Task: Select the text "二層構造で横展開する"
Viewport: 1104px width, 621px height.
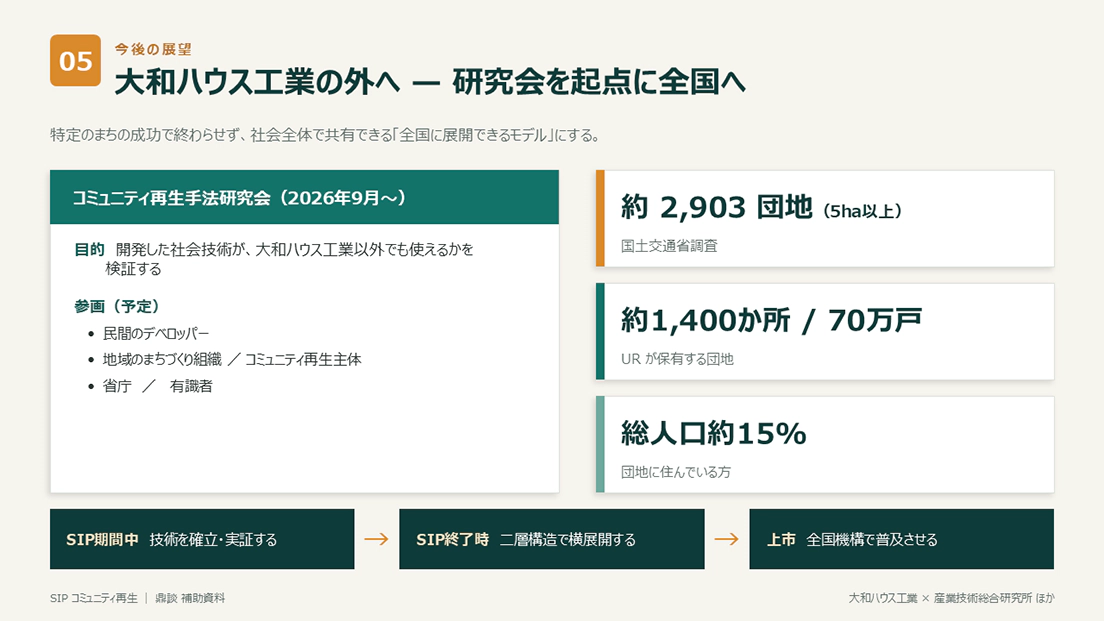Action: pos(567,539)
